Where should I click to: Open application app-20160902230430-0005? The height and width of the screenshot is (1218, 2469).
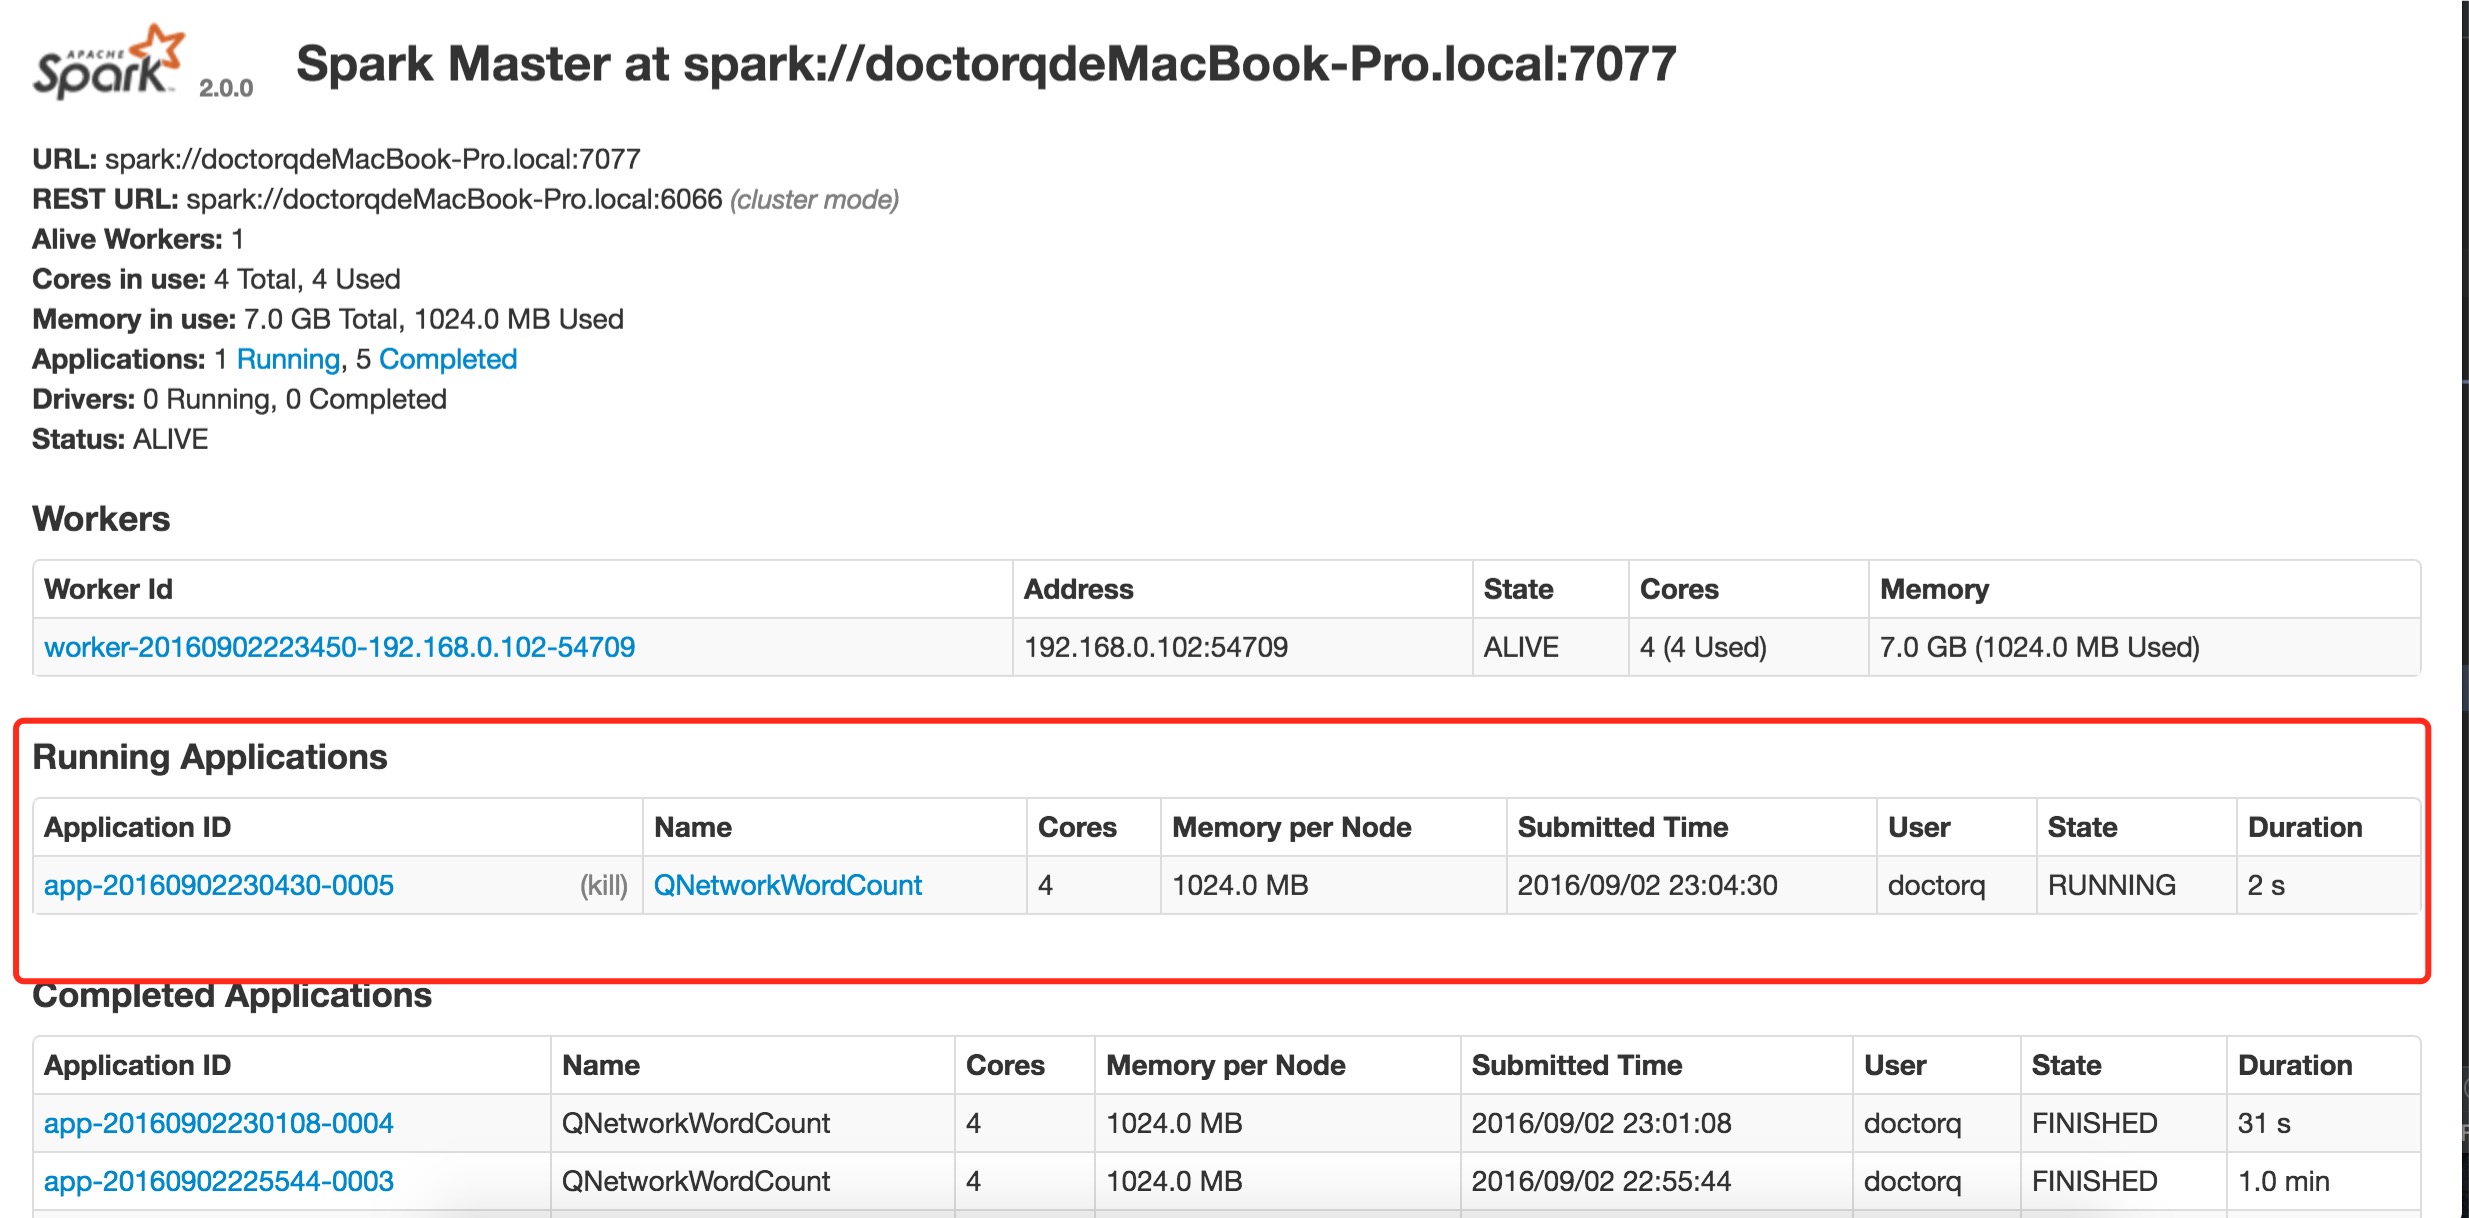[x=218, y=885]
